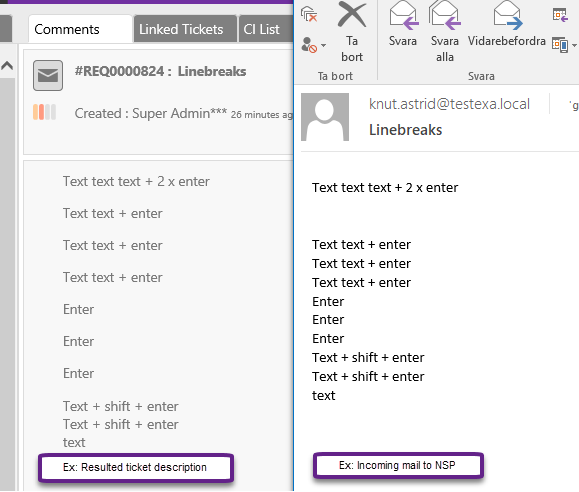This screenshot has height=492, width=579.
Task: Click the meeting reply icon
Action: pos(560,15)
